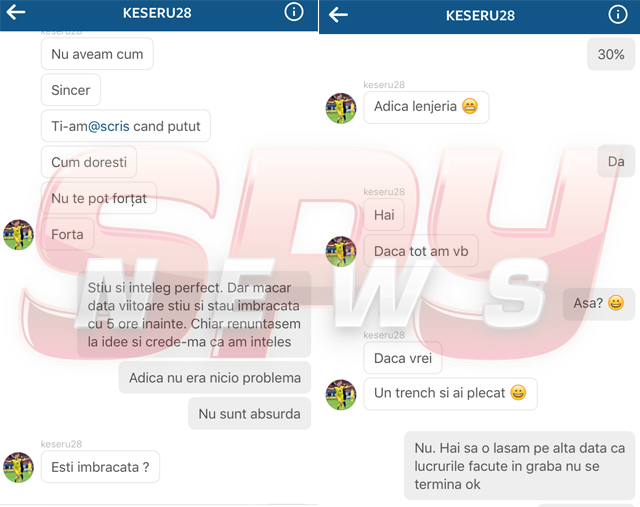Tap the KESERU28 title in left header
This screenshot has height=507, width=640.
click(x=157, y=13)
